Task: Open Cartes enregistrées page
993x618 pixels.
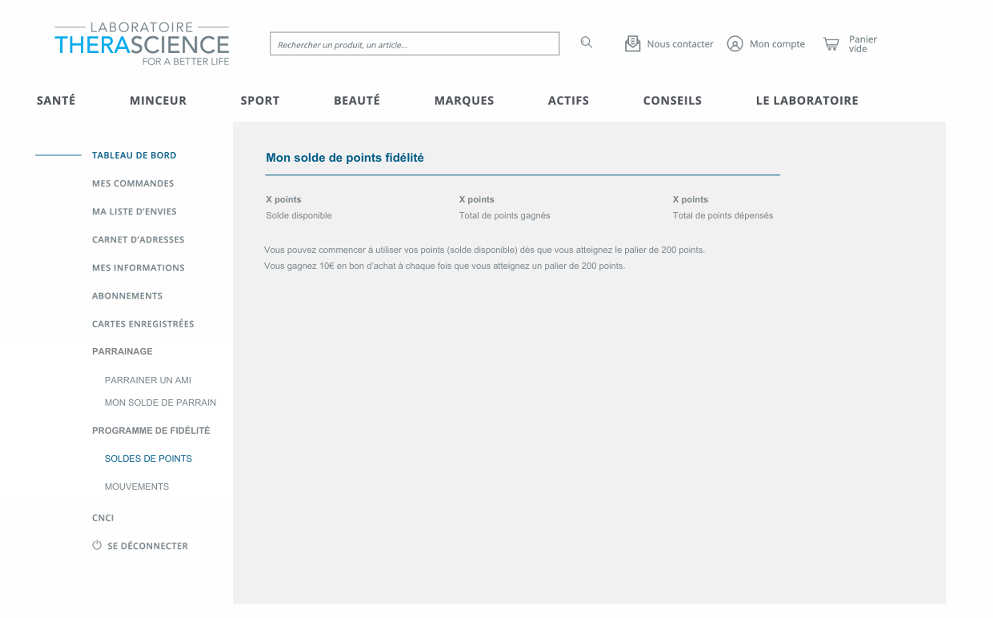Action: point(143,324)
